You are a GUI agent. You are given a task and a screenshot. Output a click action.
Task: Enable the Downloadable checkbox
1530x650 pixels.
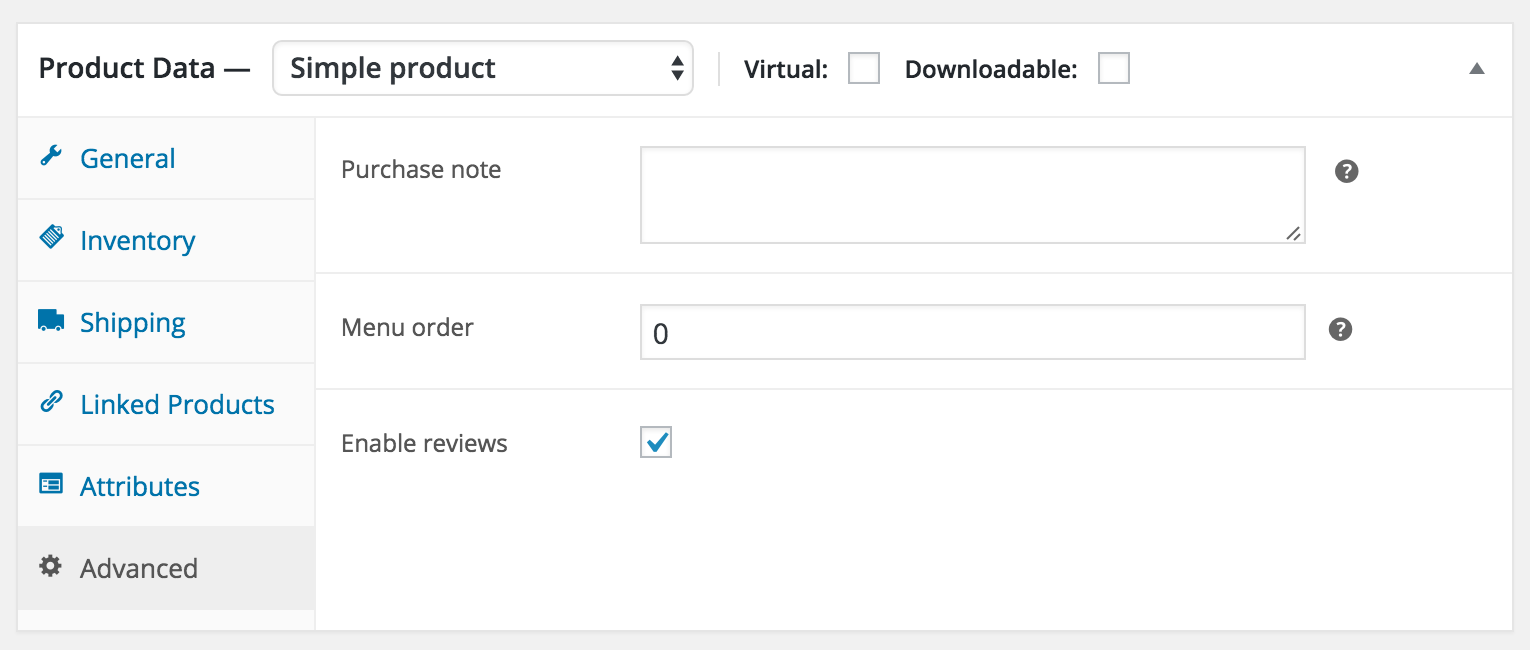[1113, 69]
